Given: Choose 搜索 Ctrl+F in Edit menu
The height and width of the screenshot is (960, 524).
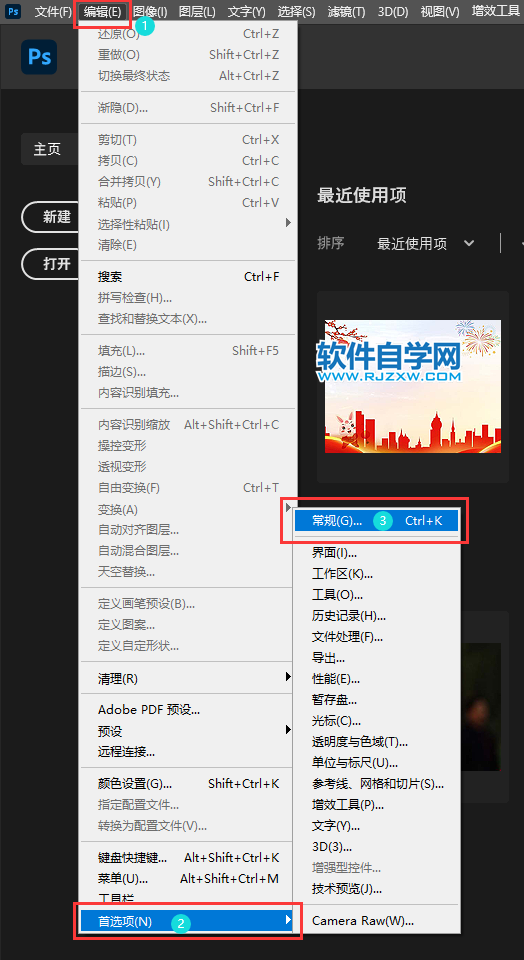Looking at the screenshot, I should click(x=188, y=277).
